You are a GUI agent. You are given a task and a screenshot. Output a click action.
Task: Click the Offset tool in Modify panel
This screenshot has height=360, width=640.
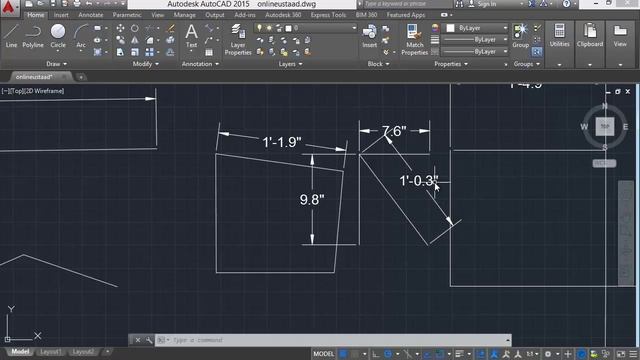pyautogui.click(x=171, y=52)
